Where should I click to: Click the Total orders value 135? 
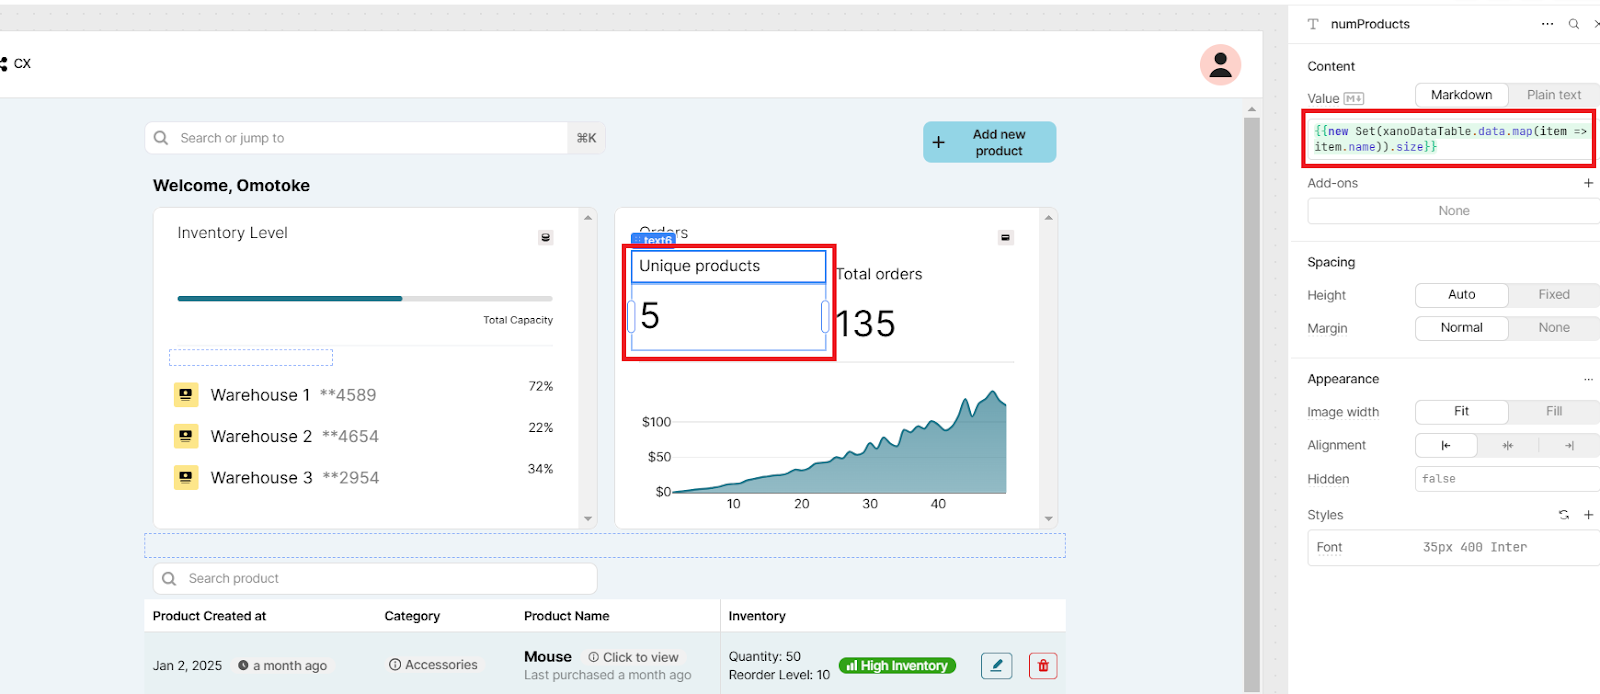(865, 324)
